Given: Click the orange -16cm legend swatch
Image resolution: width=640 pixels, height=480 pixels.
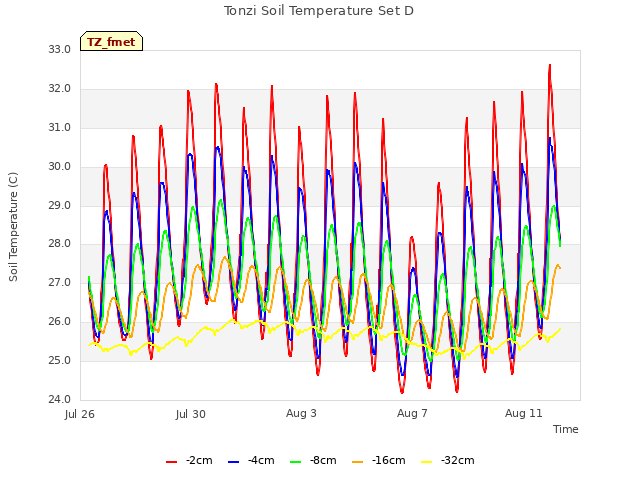Looking at the screenshot, I should tap(358, 462).
